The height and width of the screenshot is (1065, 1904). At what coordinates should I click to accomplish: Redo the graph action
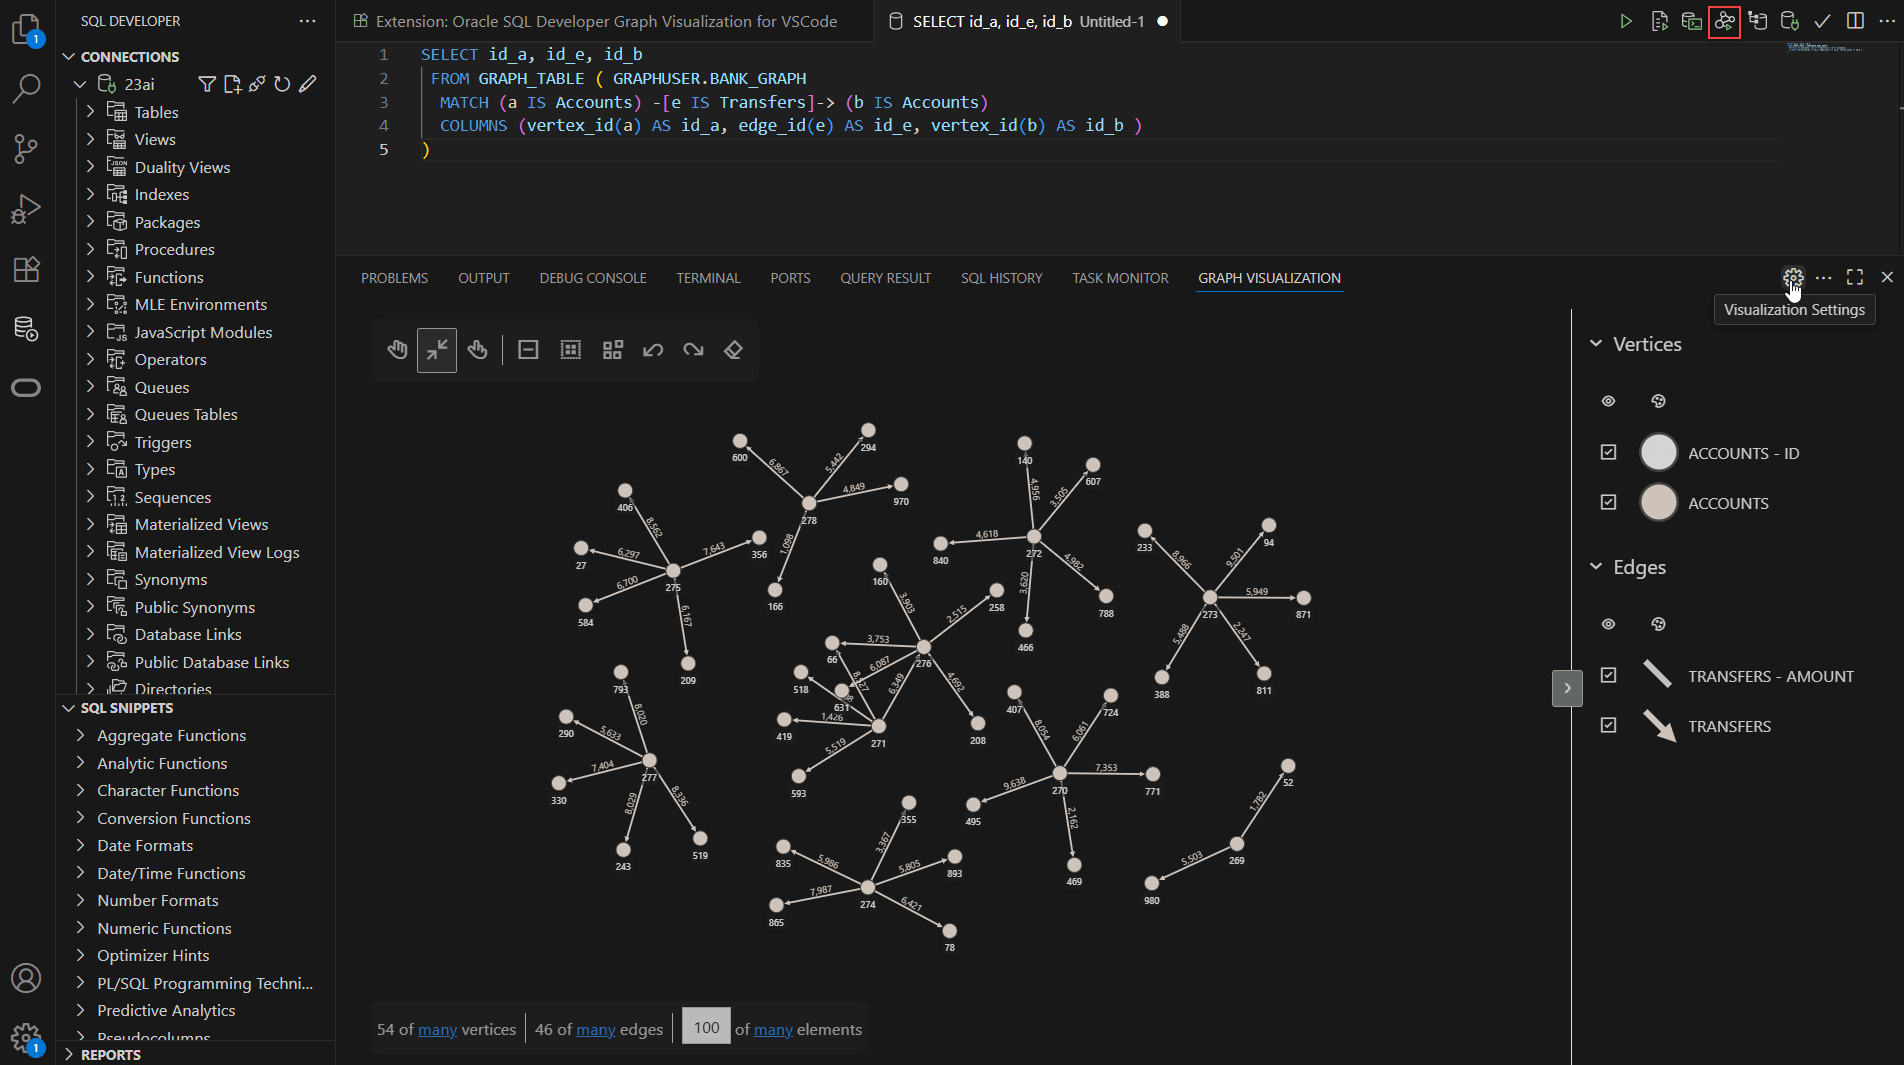tap(693, 350)
